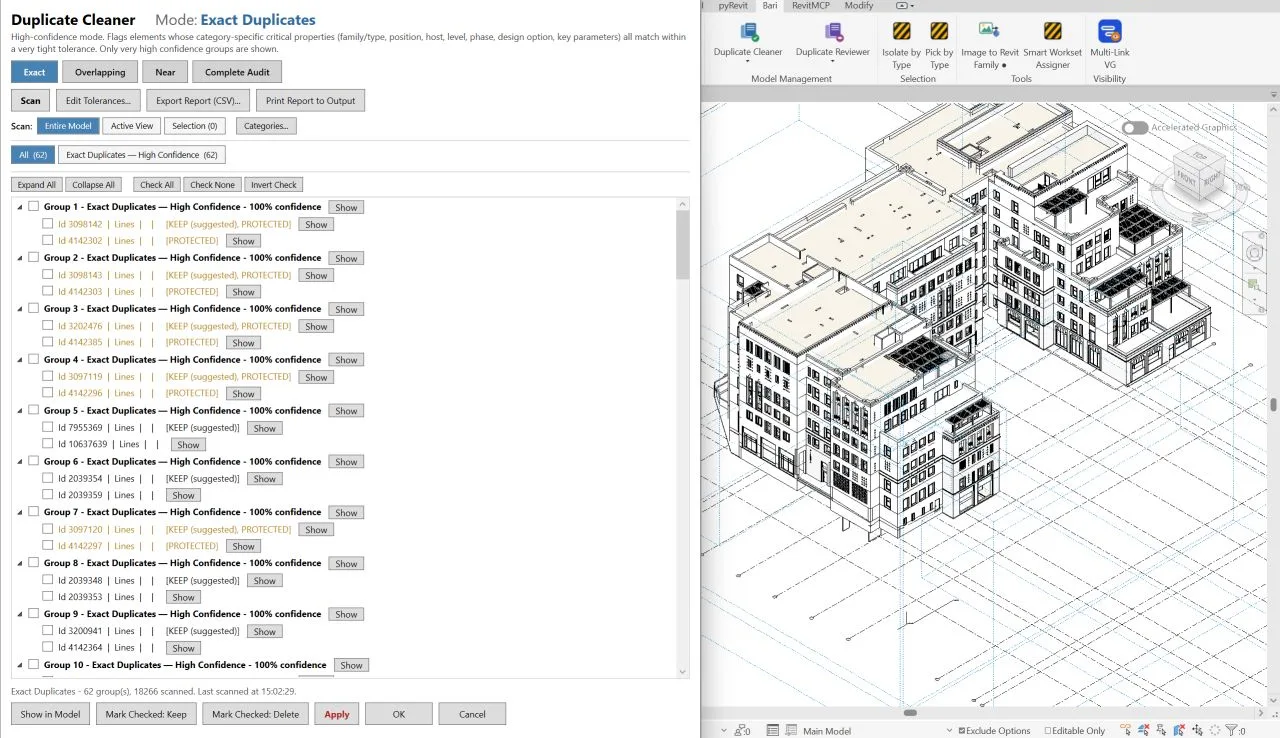This screenshot has height=738, width=1280.
Task: Click Export Report (CSV) button
Action: click(x=198, y=100)
